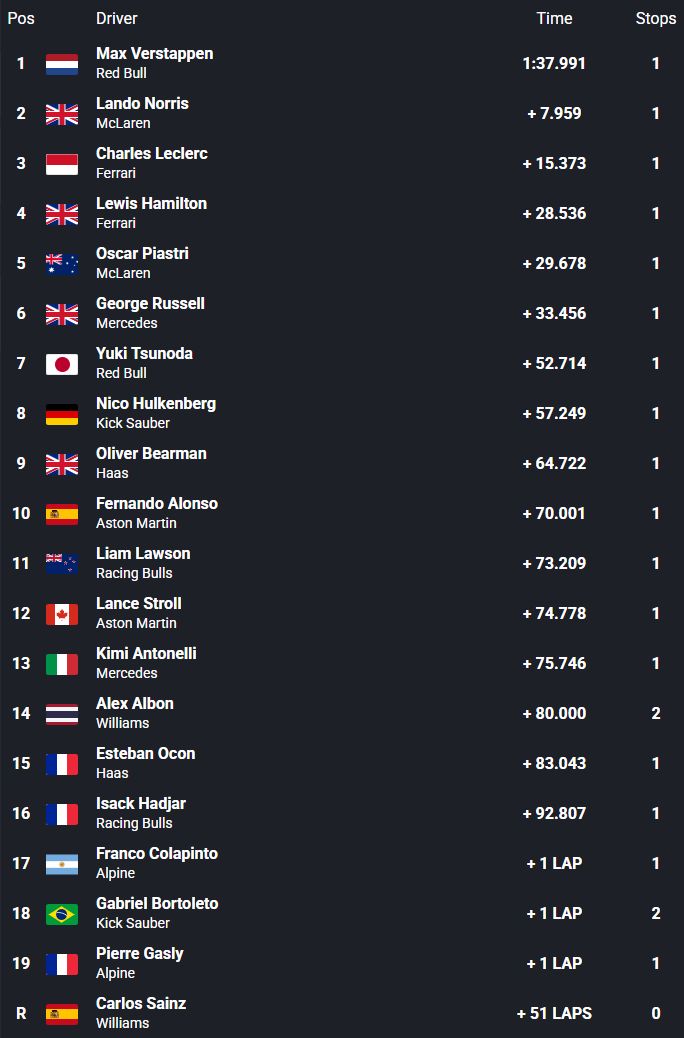
Task: Click Fernando Alonso's +70.001 time gap
Action: (x=554, y=513)
